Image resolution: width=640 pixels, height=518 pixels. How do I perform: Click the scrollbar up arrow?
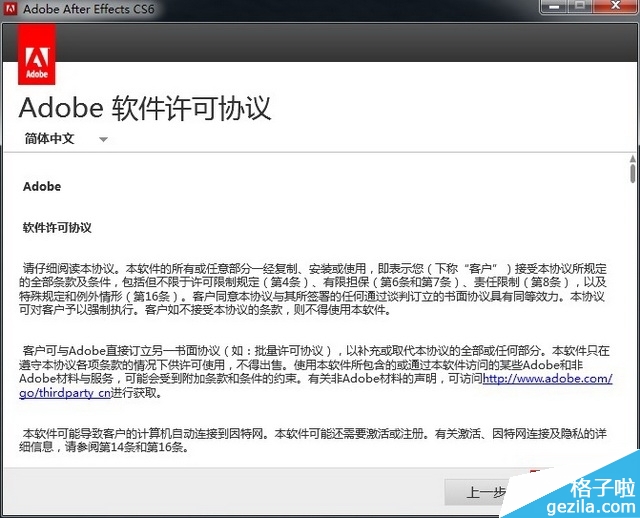coord(632,157)
